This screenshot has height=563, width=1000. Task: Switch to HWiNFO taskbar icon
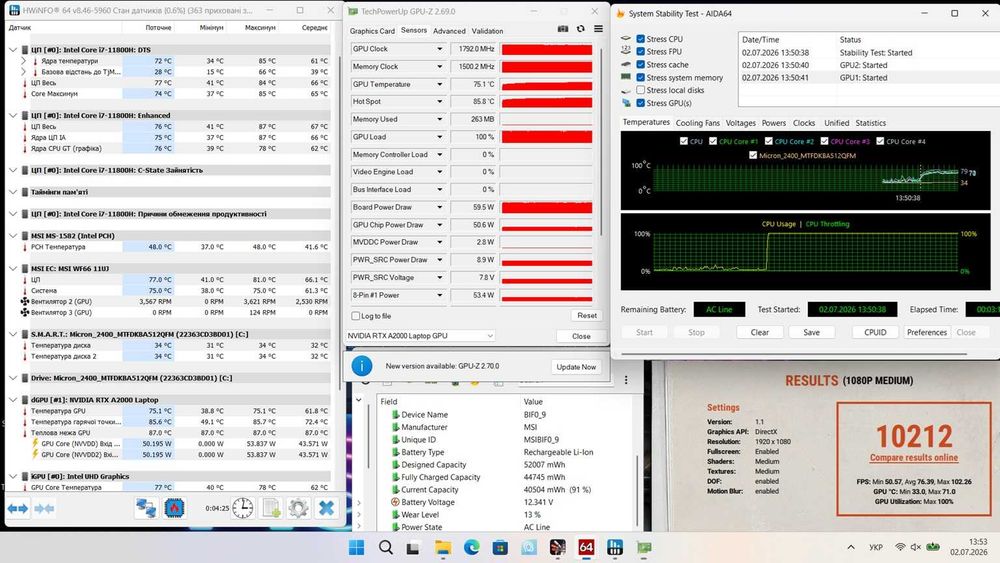pyautogui.click(x=615, y=547)
